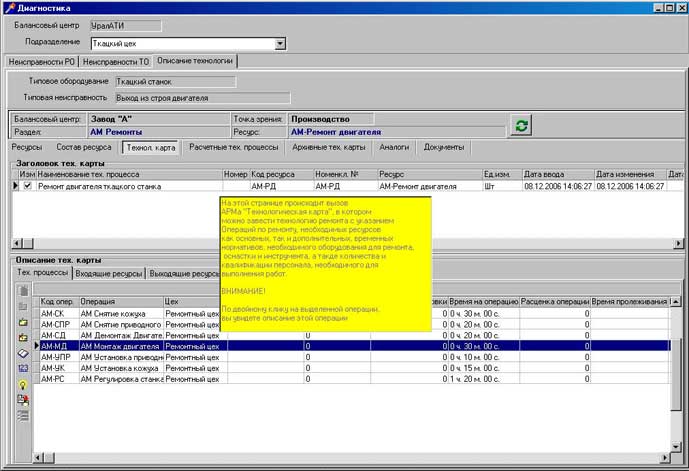
Task: Switch to the Аналоги tab
Action: point(394,147)
